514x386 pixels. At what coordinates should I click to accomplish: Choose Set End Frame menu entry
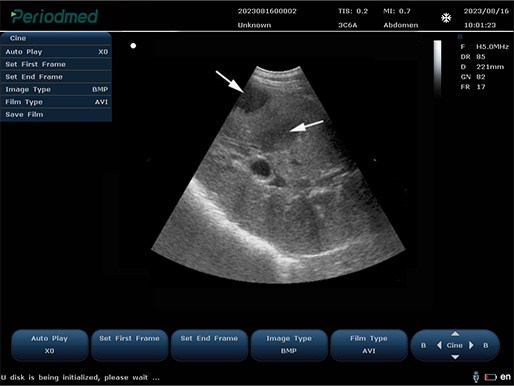tap(56, 77)
